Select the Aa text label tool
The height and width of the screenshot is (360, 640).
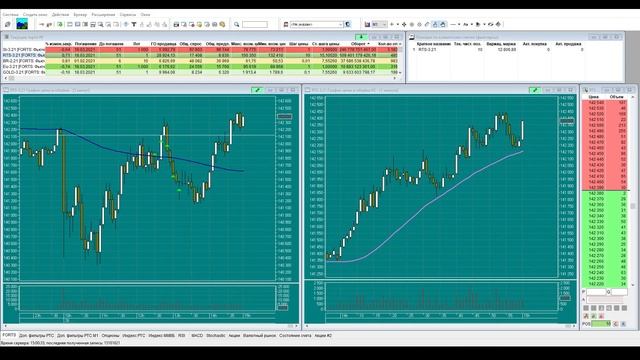tap(465, 24)
